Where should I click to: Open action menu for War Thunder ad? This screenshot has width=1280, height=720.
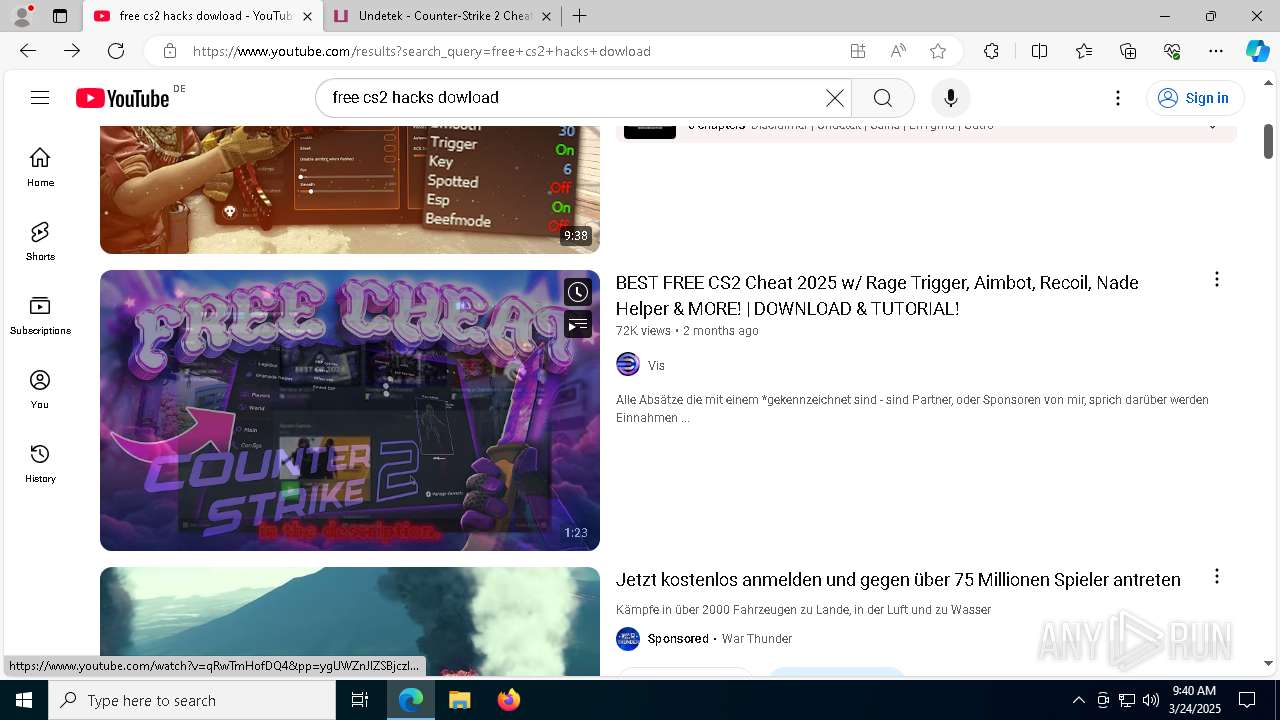[1216, 576]
